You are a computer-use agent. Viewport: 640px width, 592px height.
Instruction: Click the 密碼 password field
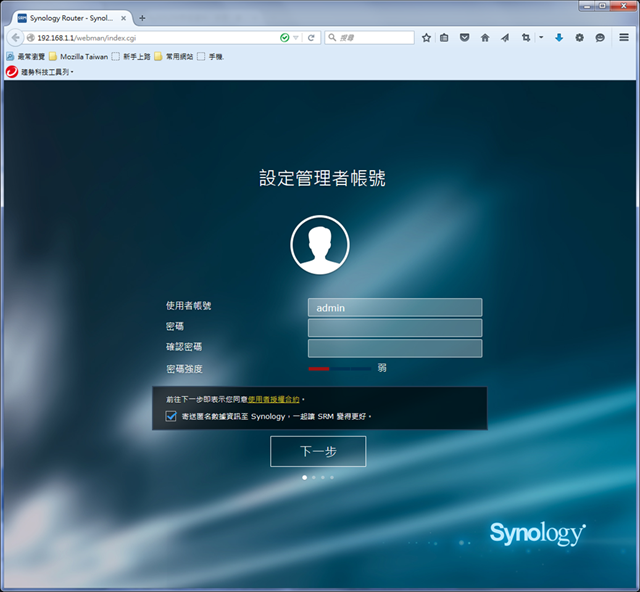[x=395, y=328]
